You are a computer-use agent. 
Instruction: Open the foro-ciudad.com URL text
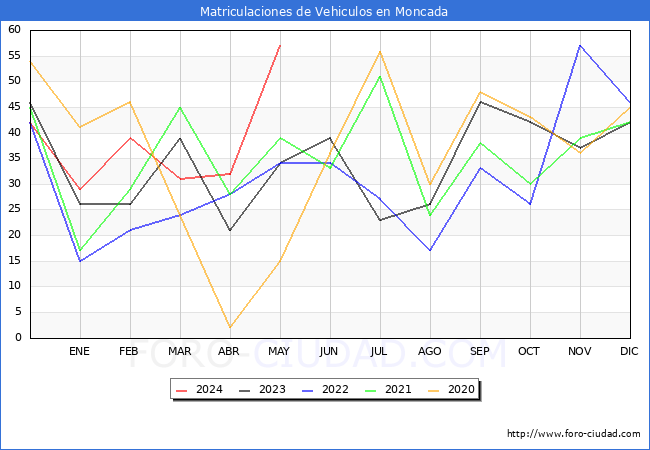click(574, 434)
